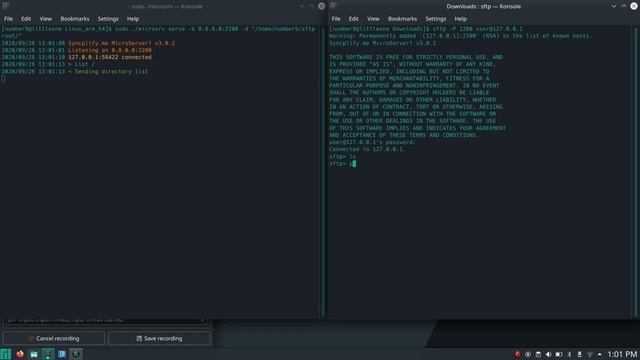Click the 'sftp> ls' command line
640x360 pixels.
(x=342, y=156)
